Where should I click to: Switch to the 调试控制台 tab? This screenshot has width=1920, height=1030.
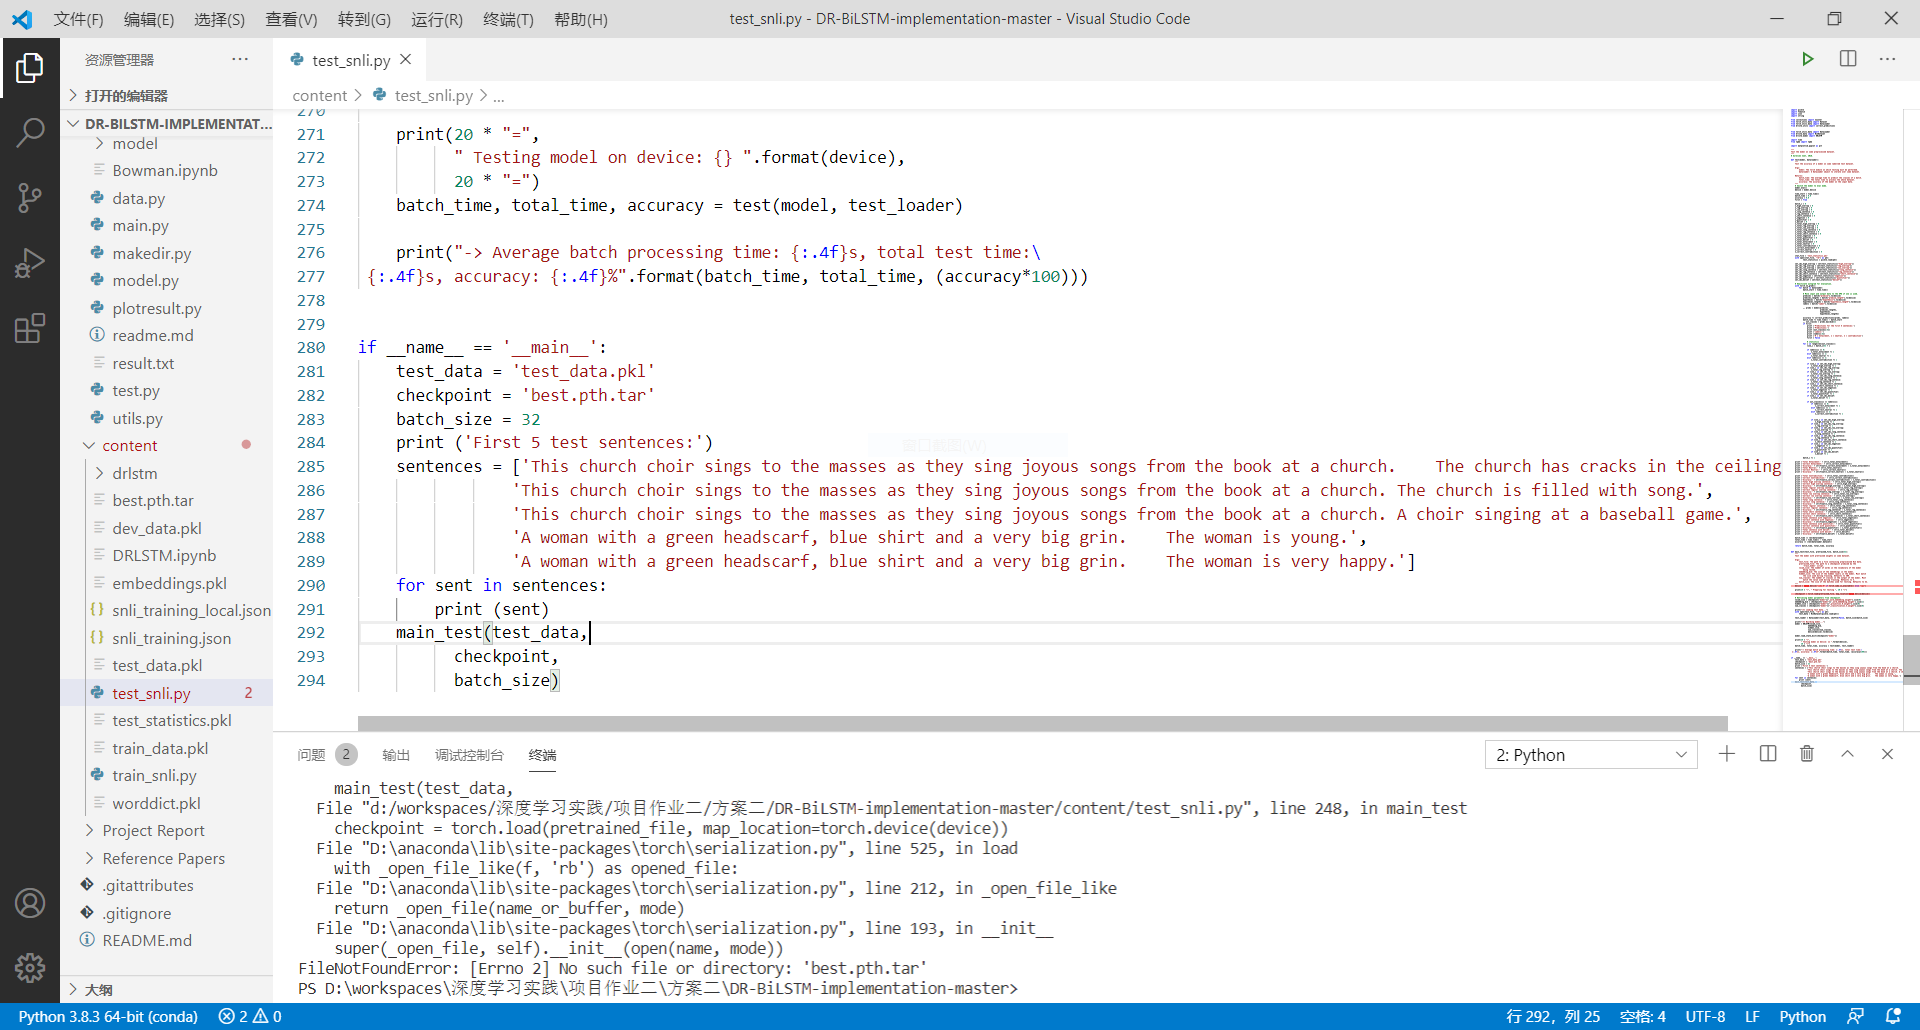pyautogui.click(x=469, y=755)
